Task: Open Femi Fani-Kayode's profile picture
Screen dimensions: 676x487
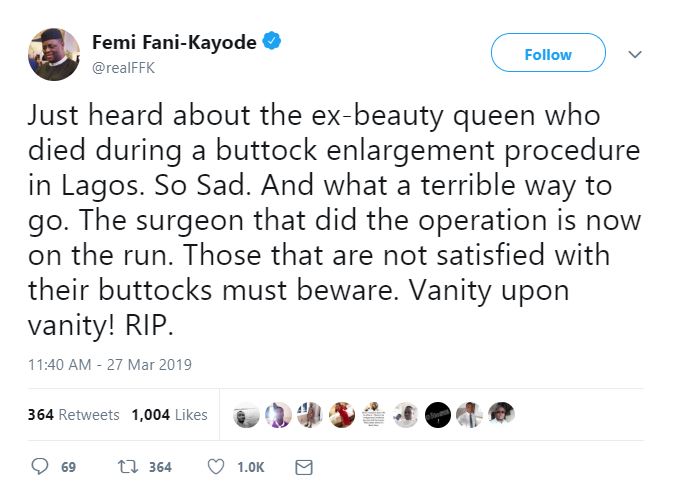Action: (x=52, y=53)
